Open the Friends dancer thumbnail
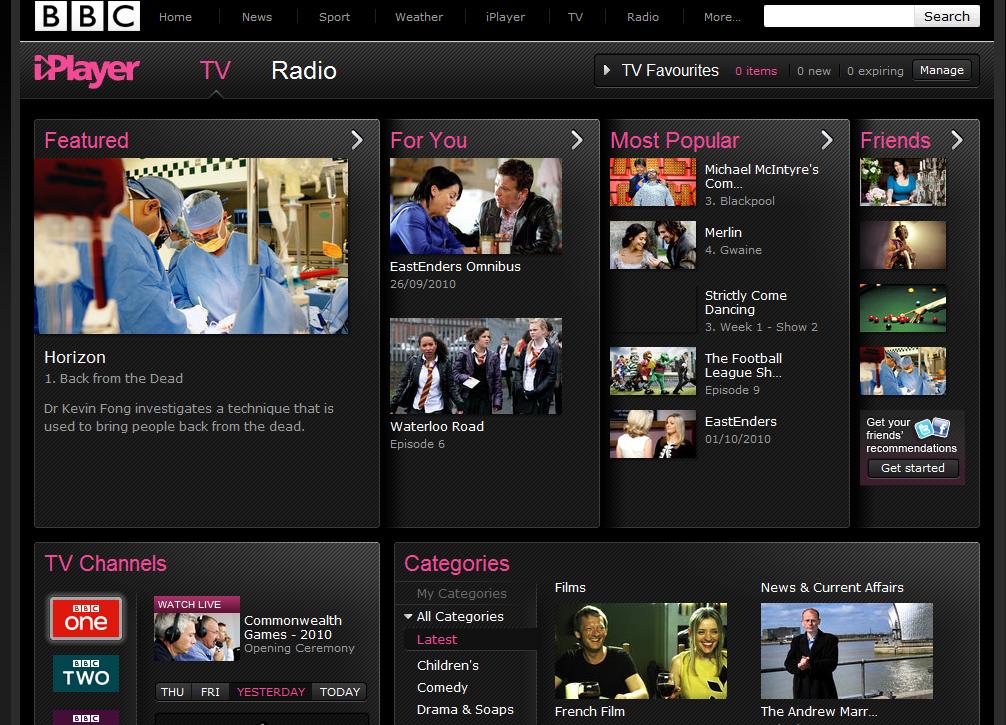This screenshot has height=725, width=1006. click(x=903, y=245)
